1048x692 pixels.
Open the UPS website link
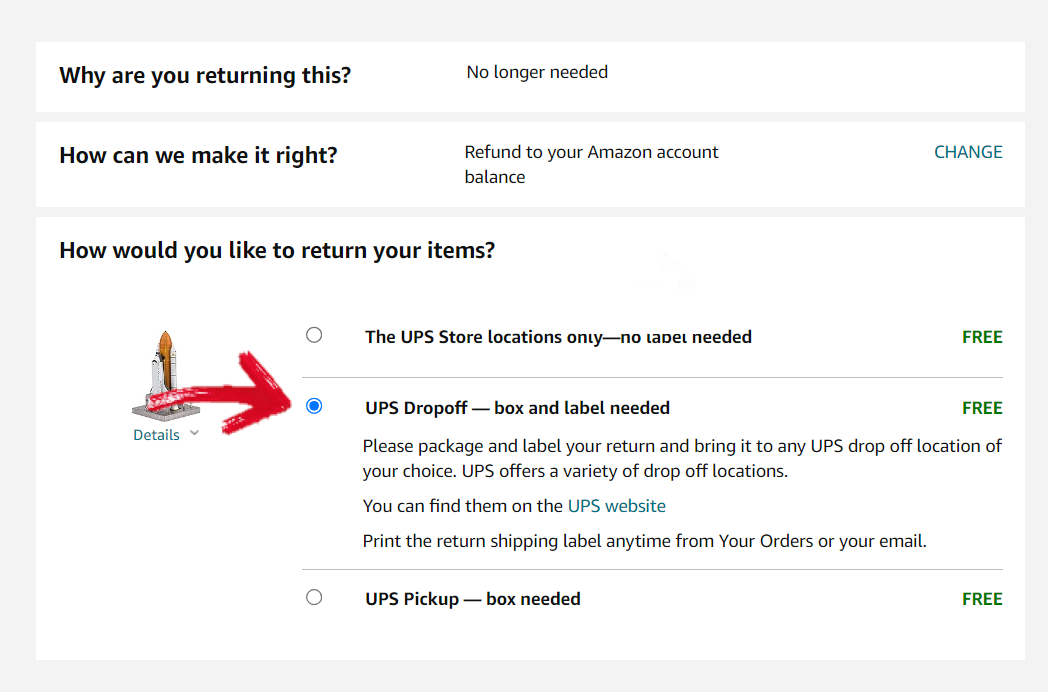(x=616, y=506)
